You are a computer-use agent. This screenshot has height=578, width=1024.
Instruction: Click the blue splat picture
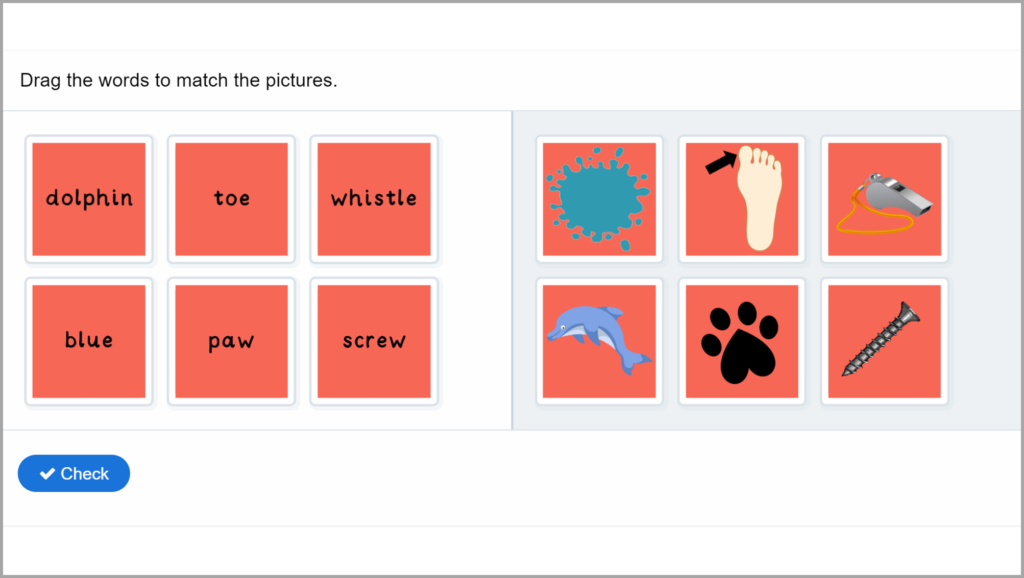click(599, 198)
